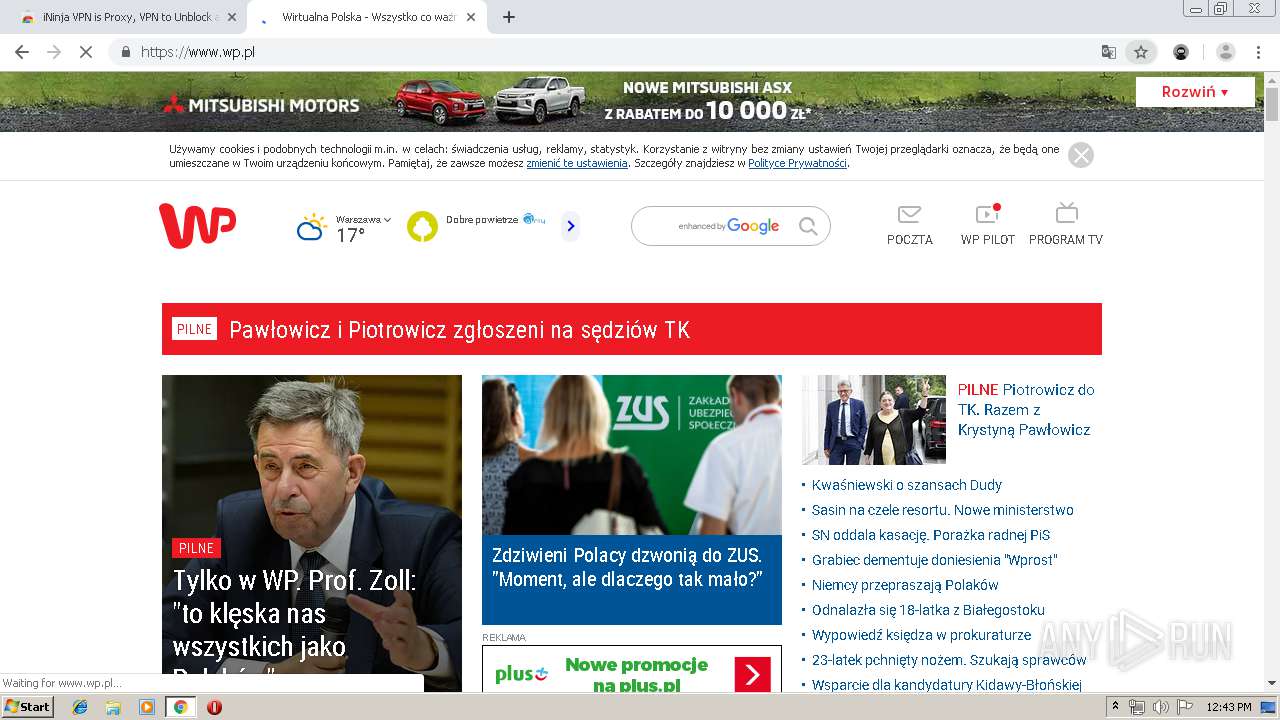
Task: Open 'Zdziwieni Polacy dzwonią do ZUS' headline
Action: [x=627, y=567]
